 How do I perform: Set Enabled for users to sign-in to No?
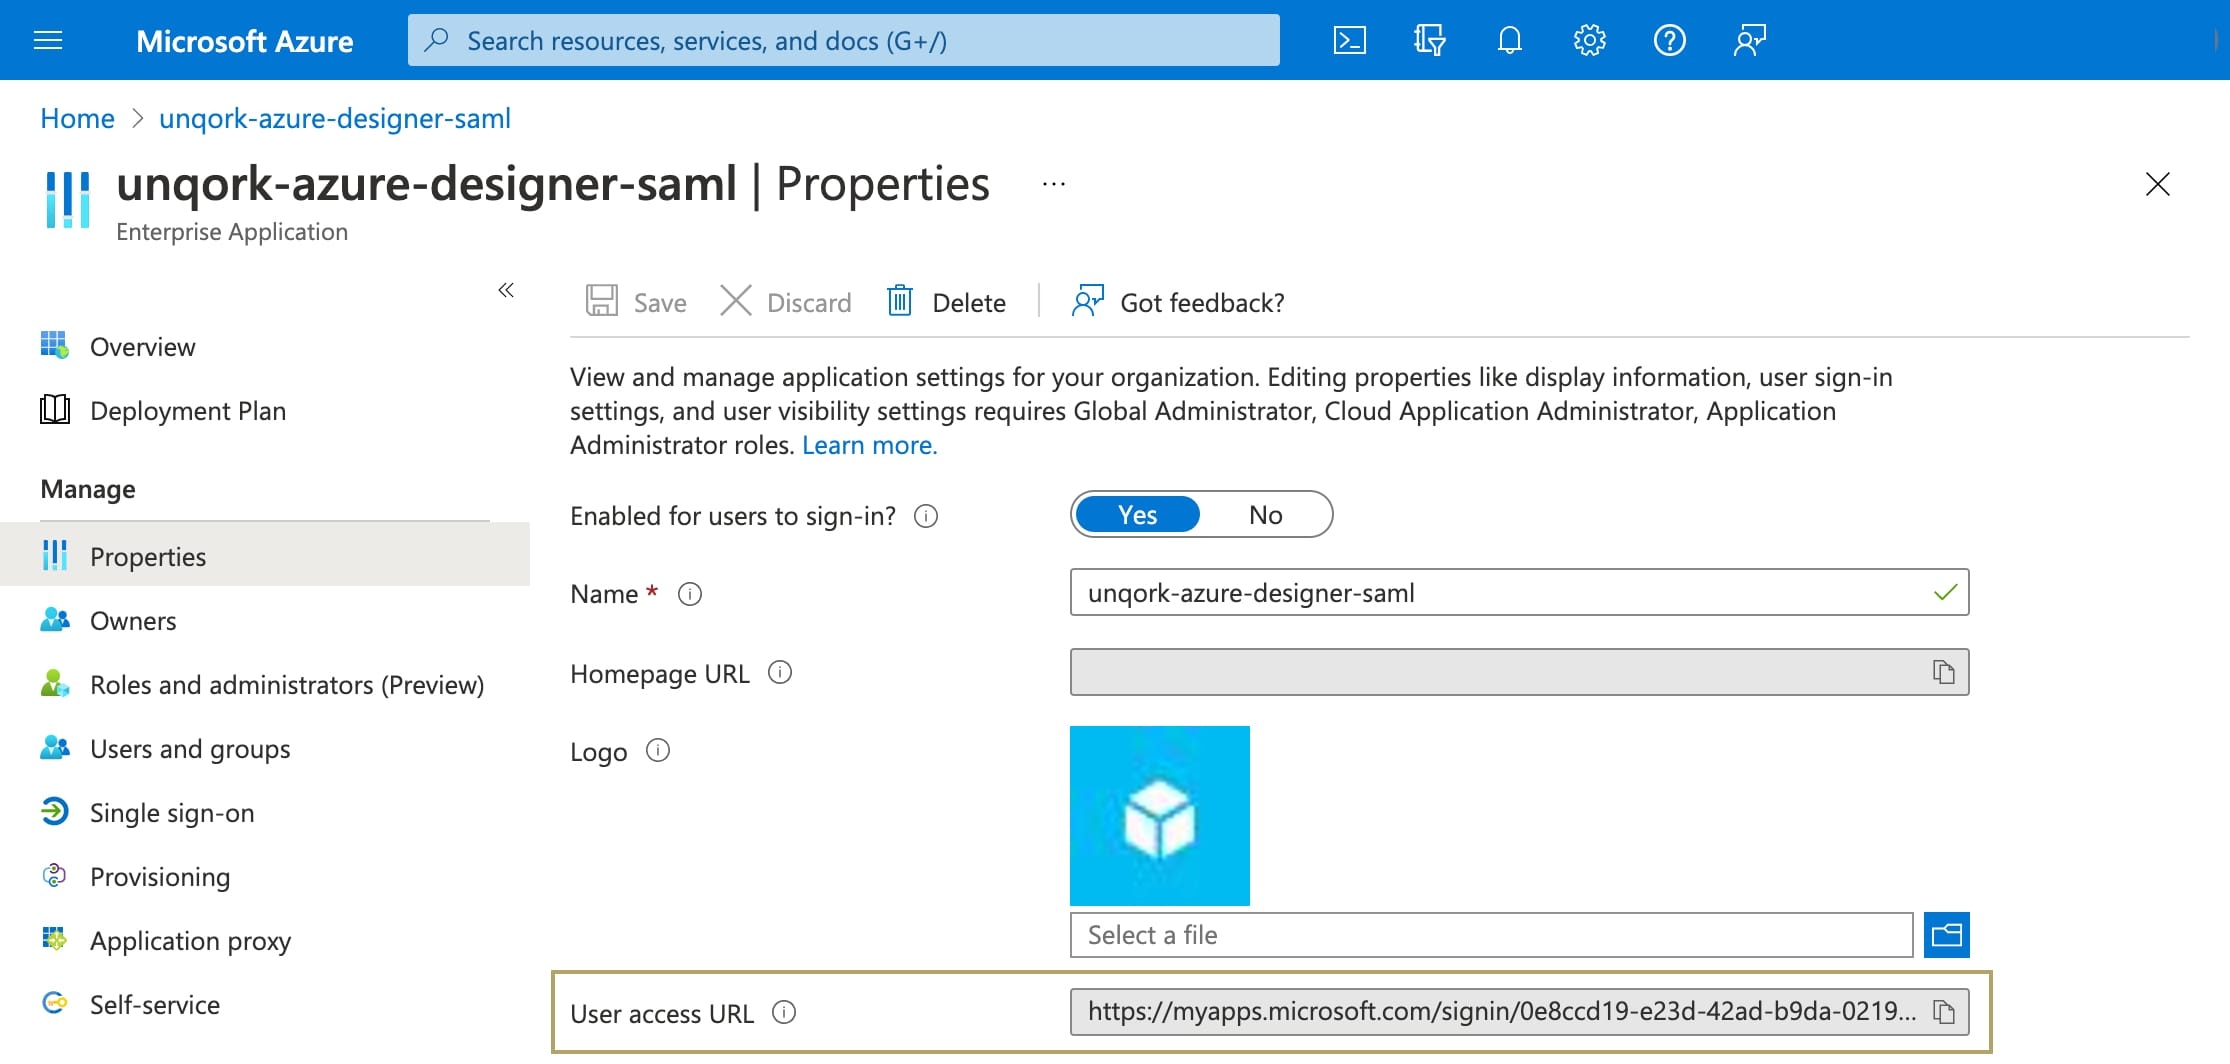click(x=1265, y=514)
